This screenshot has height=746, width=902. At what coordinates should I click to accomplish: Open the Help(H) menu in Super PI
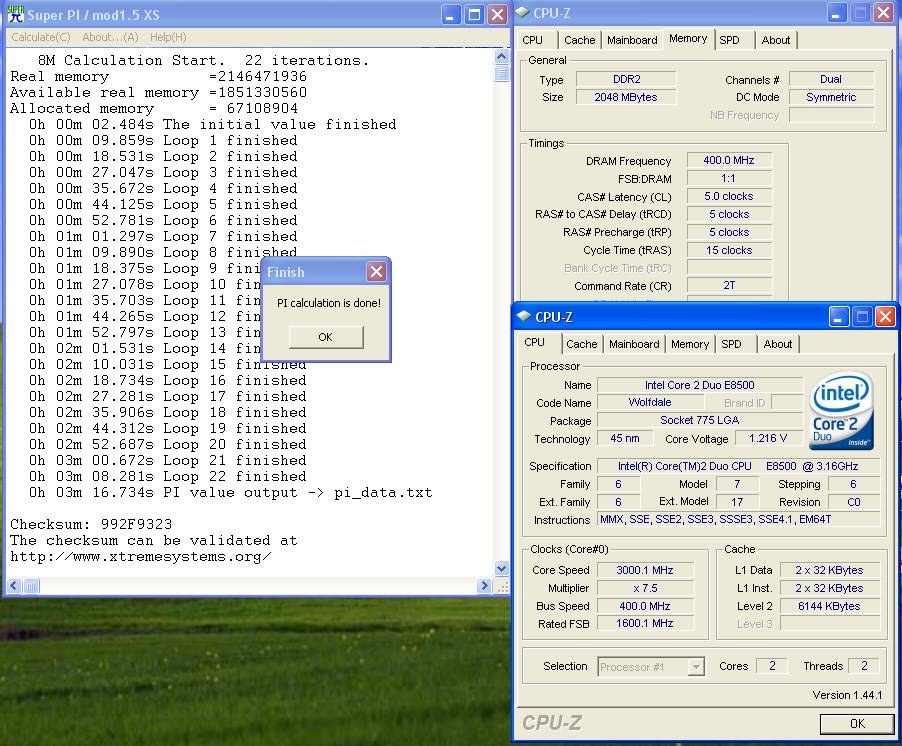(168, 37)
